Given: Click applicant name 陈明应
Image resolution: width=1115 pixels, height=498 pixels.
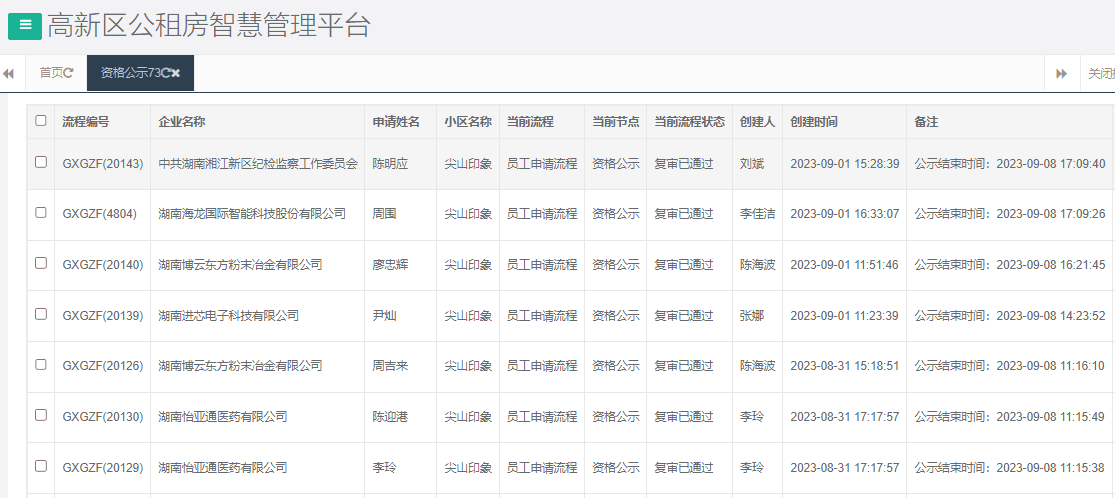Looking at the screenshot, I should tap(390, 164).
